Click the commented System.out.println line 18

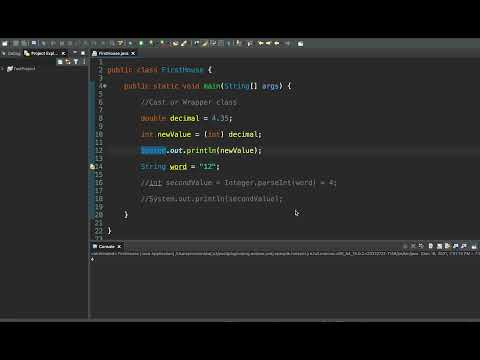click(212, 199)
